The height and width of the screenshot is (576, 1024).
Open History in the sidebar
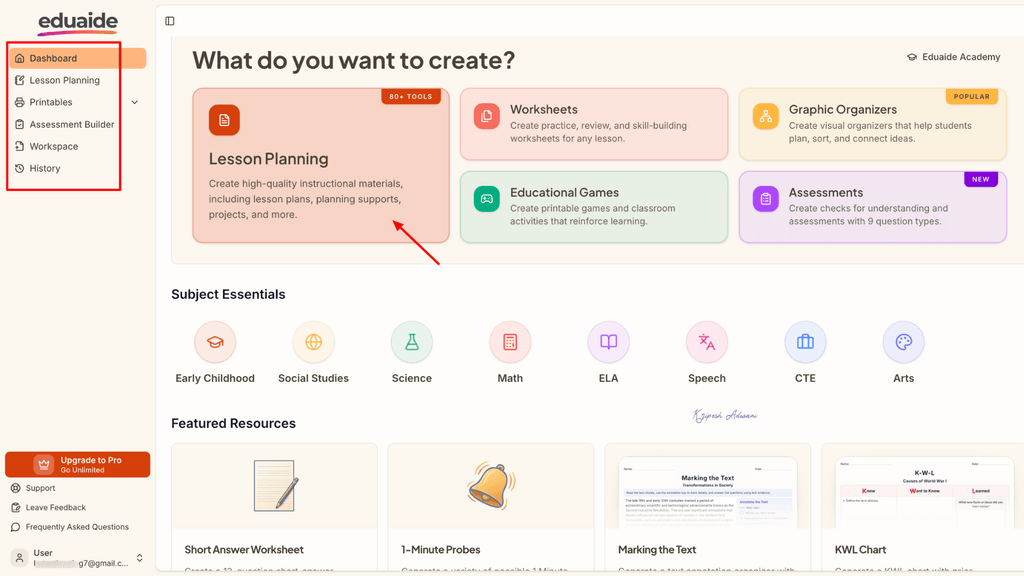pyautogui.click(x=44, y=168)
